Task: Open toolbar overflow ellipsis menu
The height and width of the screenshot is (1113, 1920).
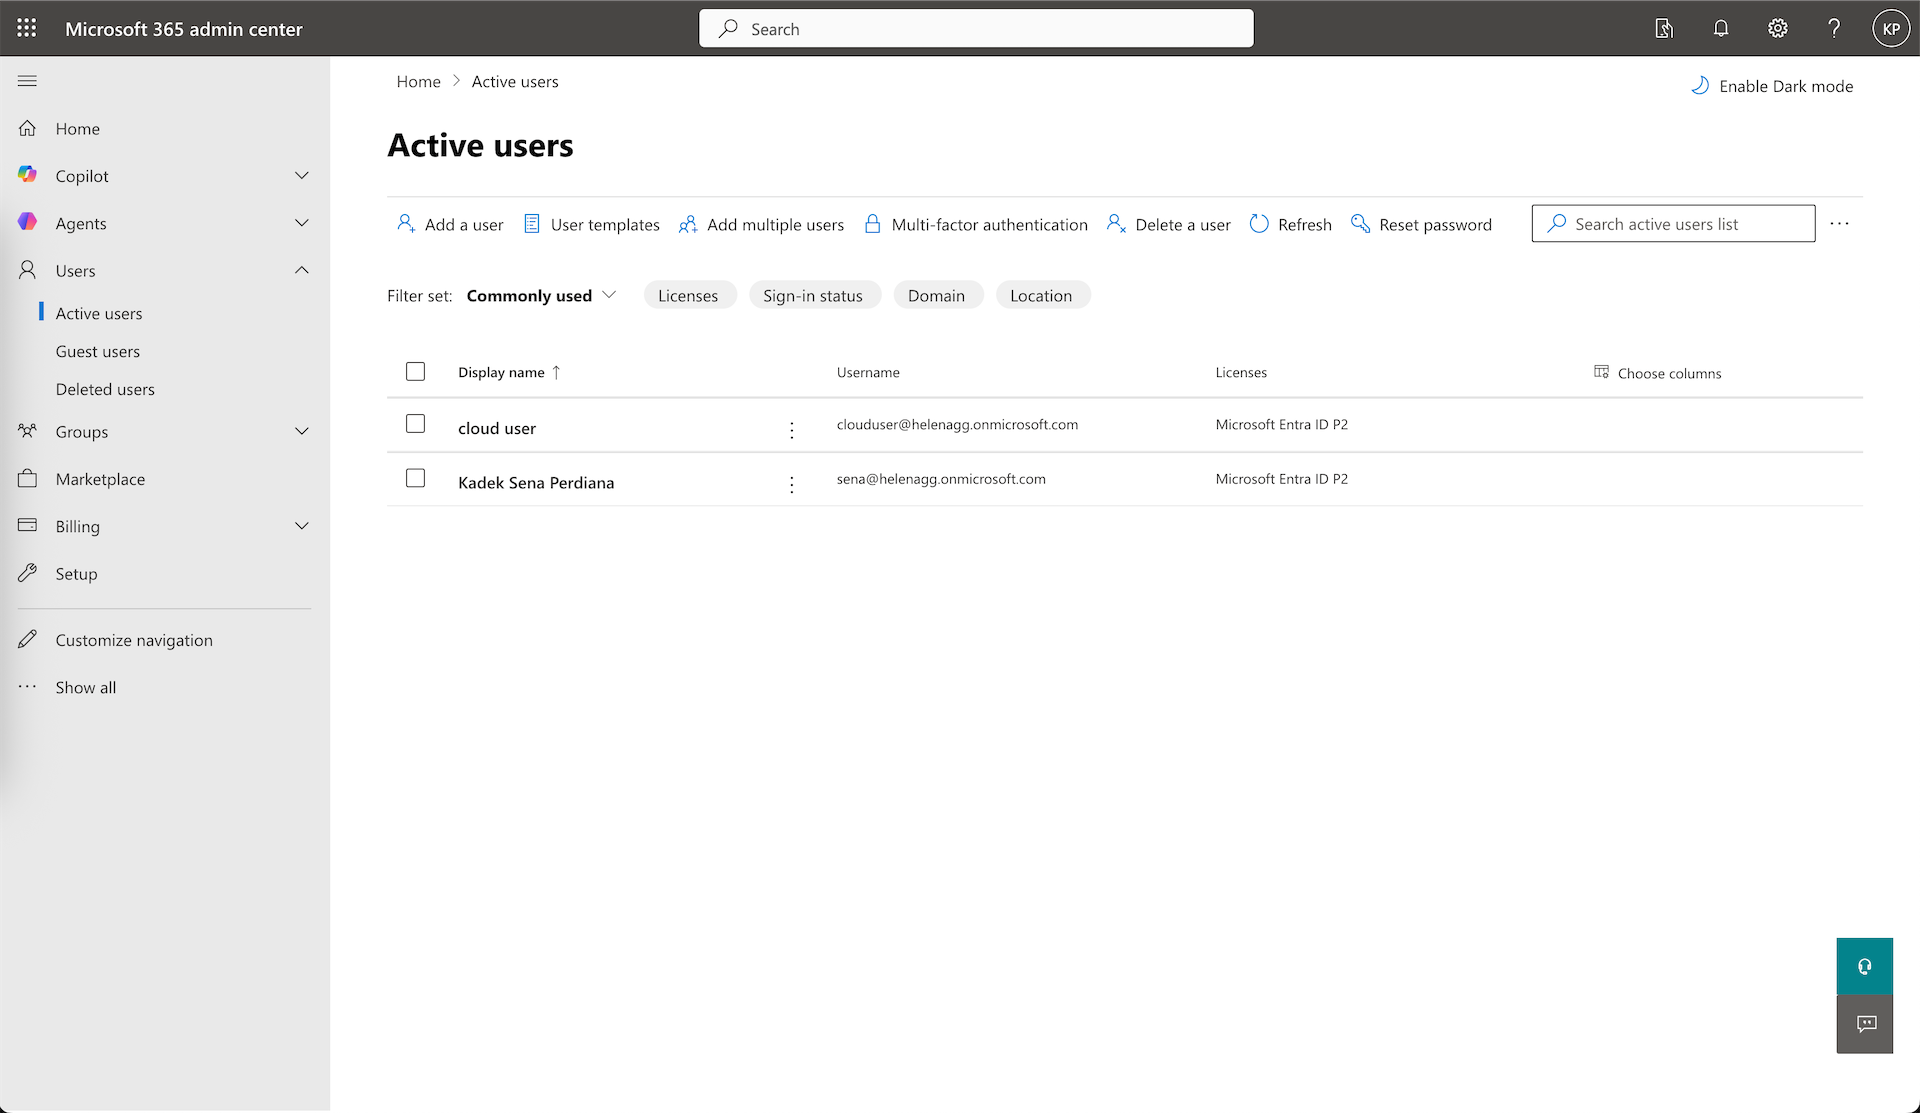Action: (x=1839, y=224)
